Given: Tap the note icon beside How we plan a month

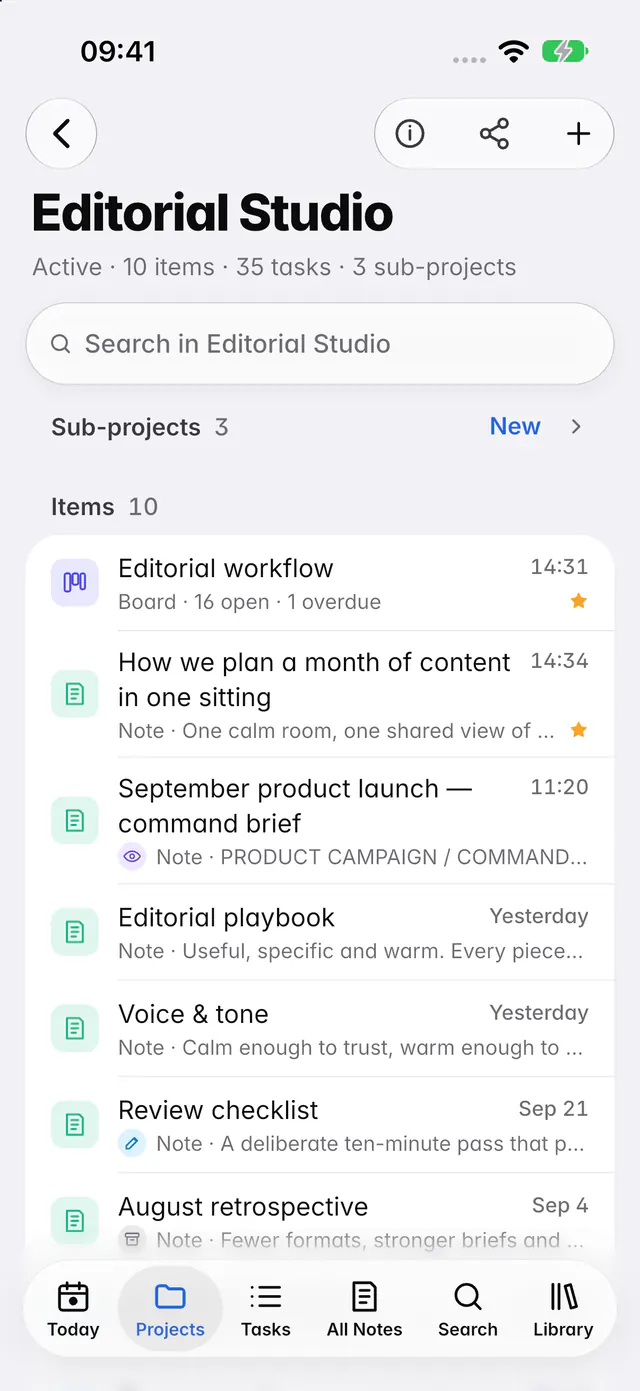Looking at the screenshot, I should tap(75, 694).
